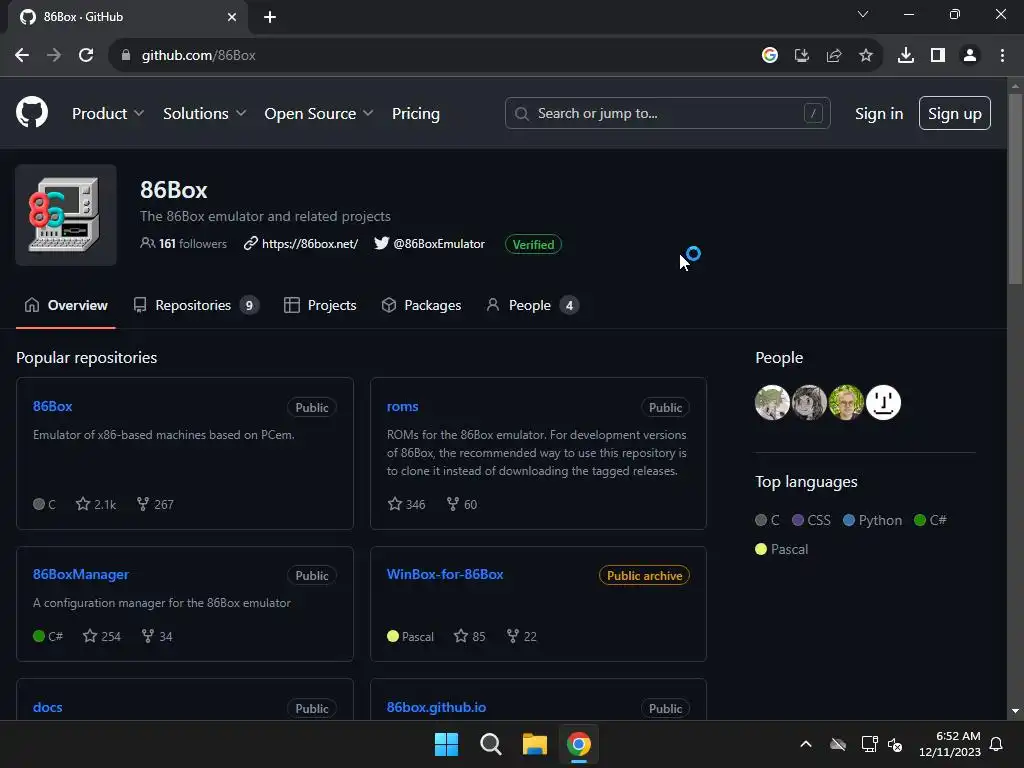Expand the Open Source menu
1024x768 pixels.
point(319,113)
